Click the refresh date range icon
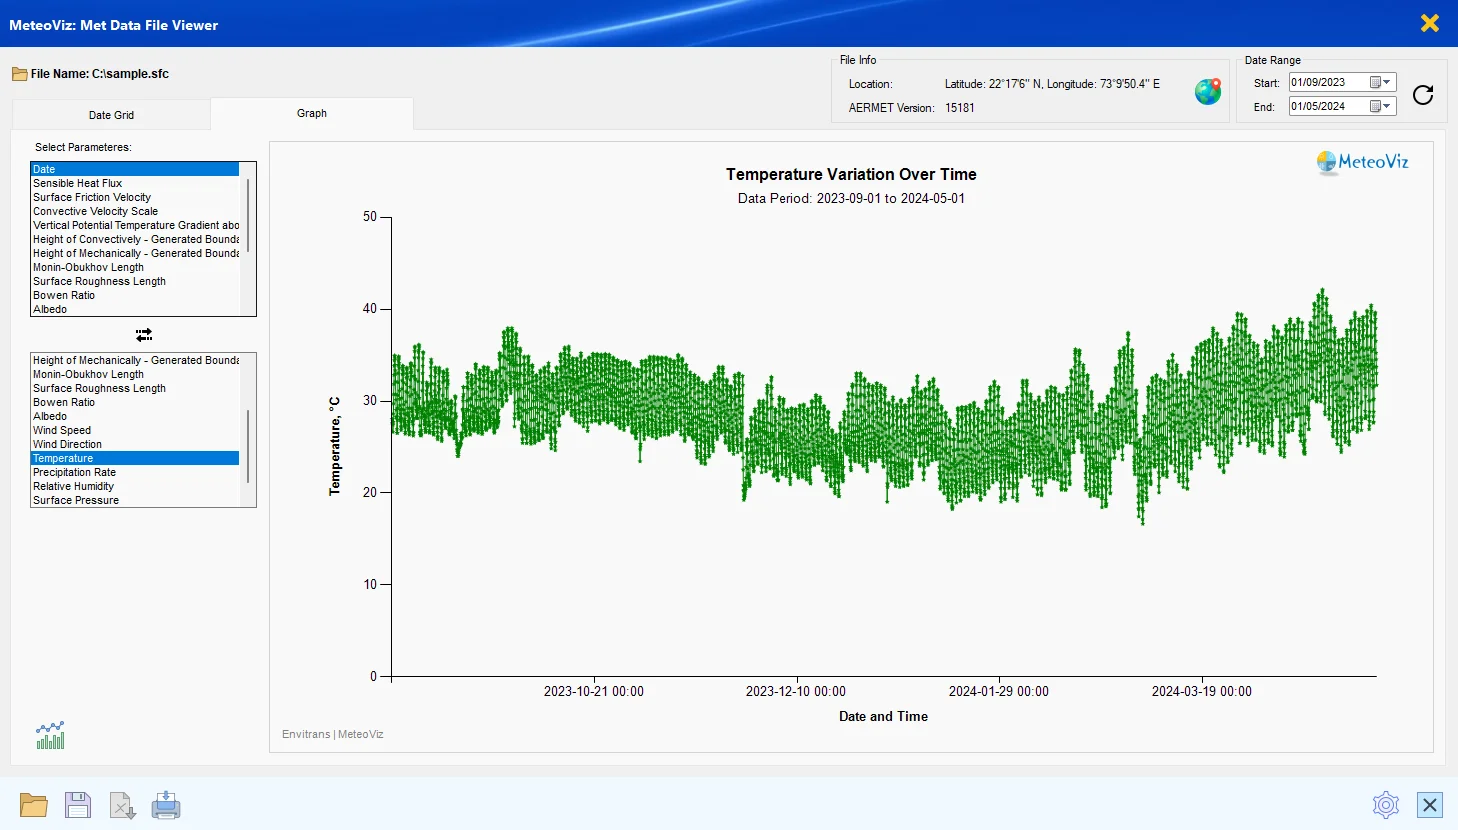 pyautogui.click(x=1422, y=95)
